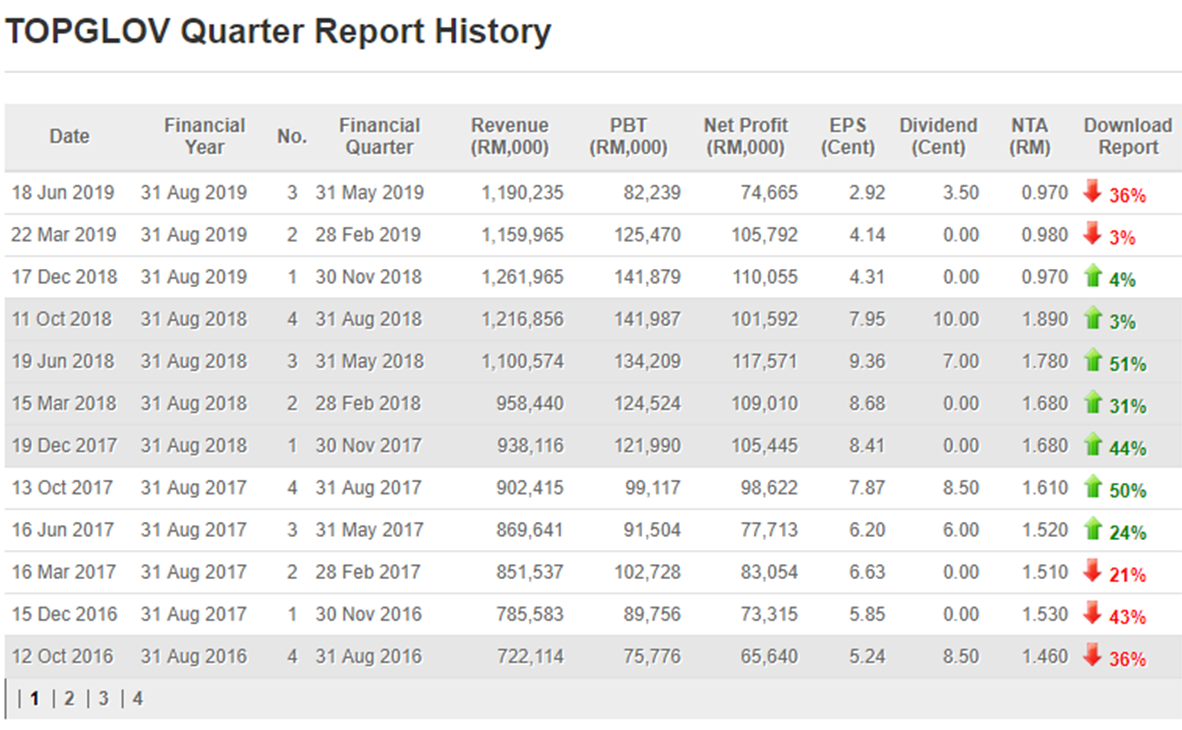Viewport: 1182px width, 730px height.
Task: Click the green up arrow in 19 Dec 2017 row
Action: (1093, 444)
